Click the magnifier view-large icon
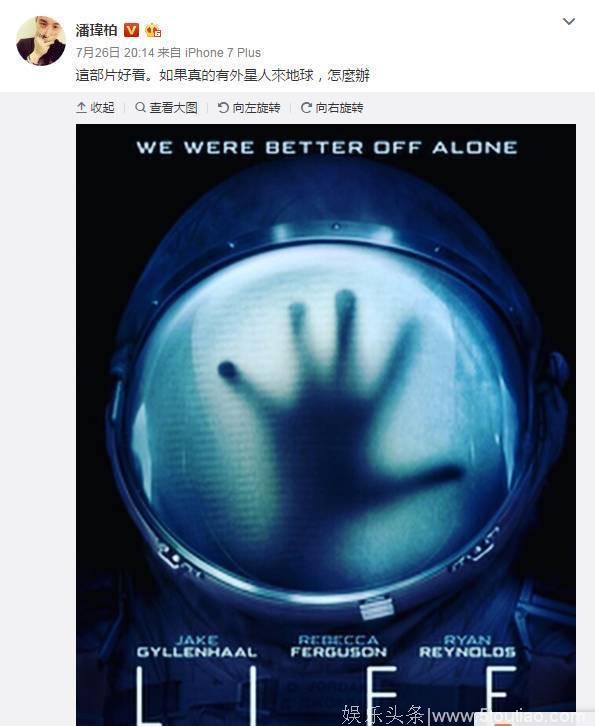This screenshot has width=595, height=726. (140, 107)
